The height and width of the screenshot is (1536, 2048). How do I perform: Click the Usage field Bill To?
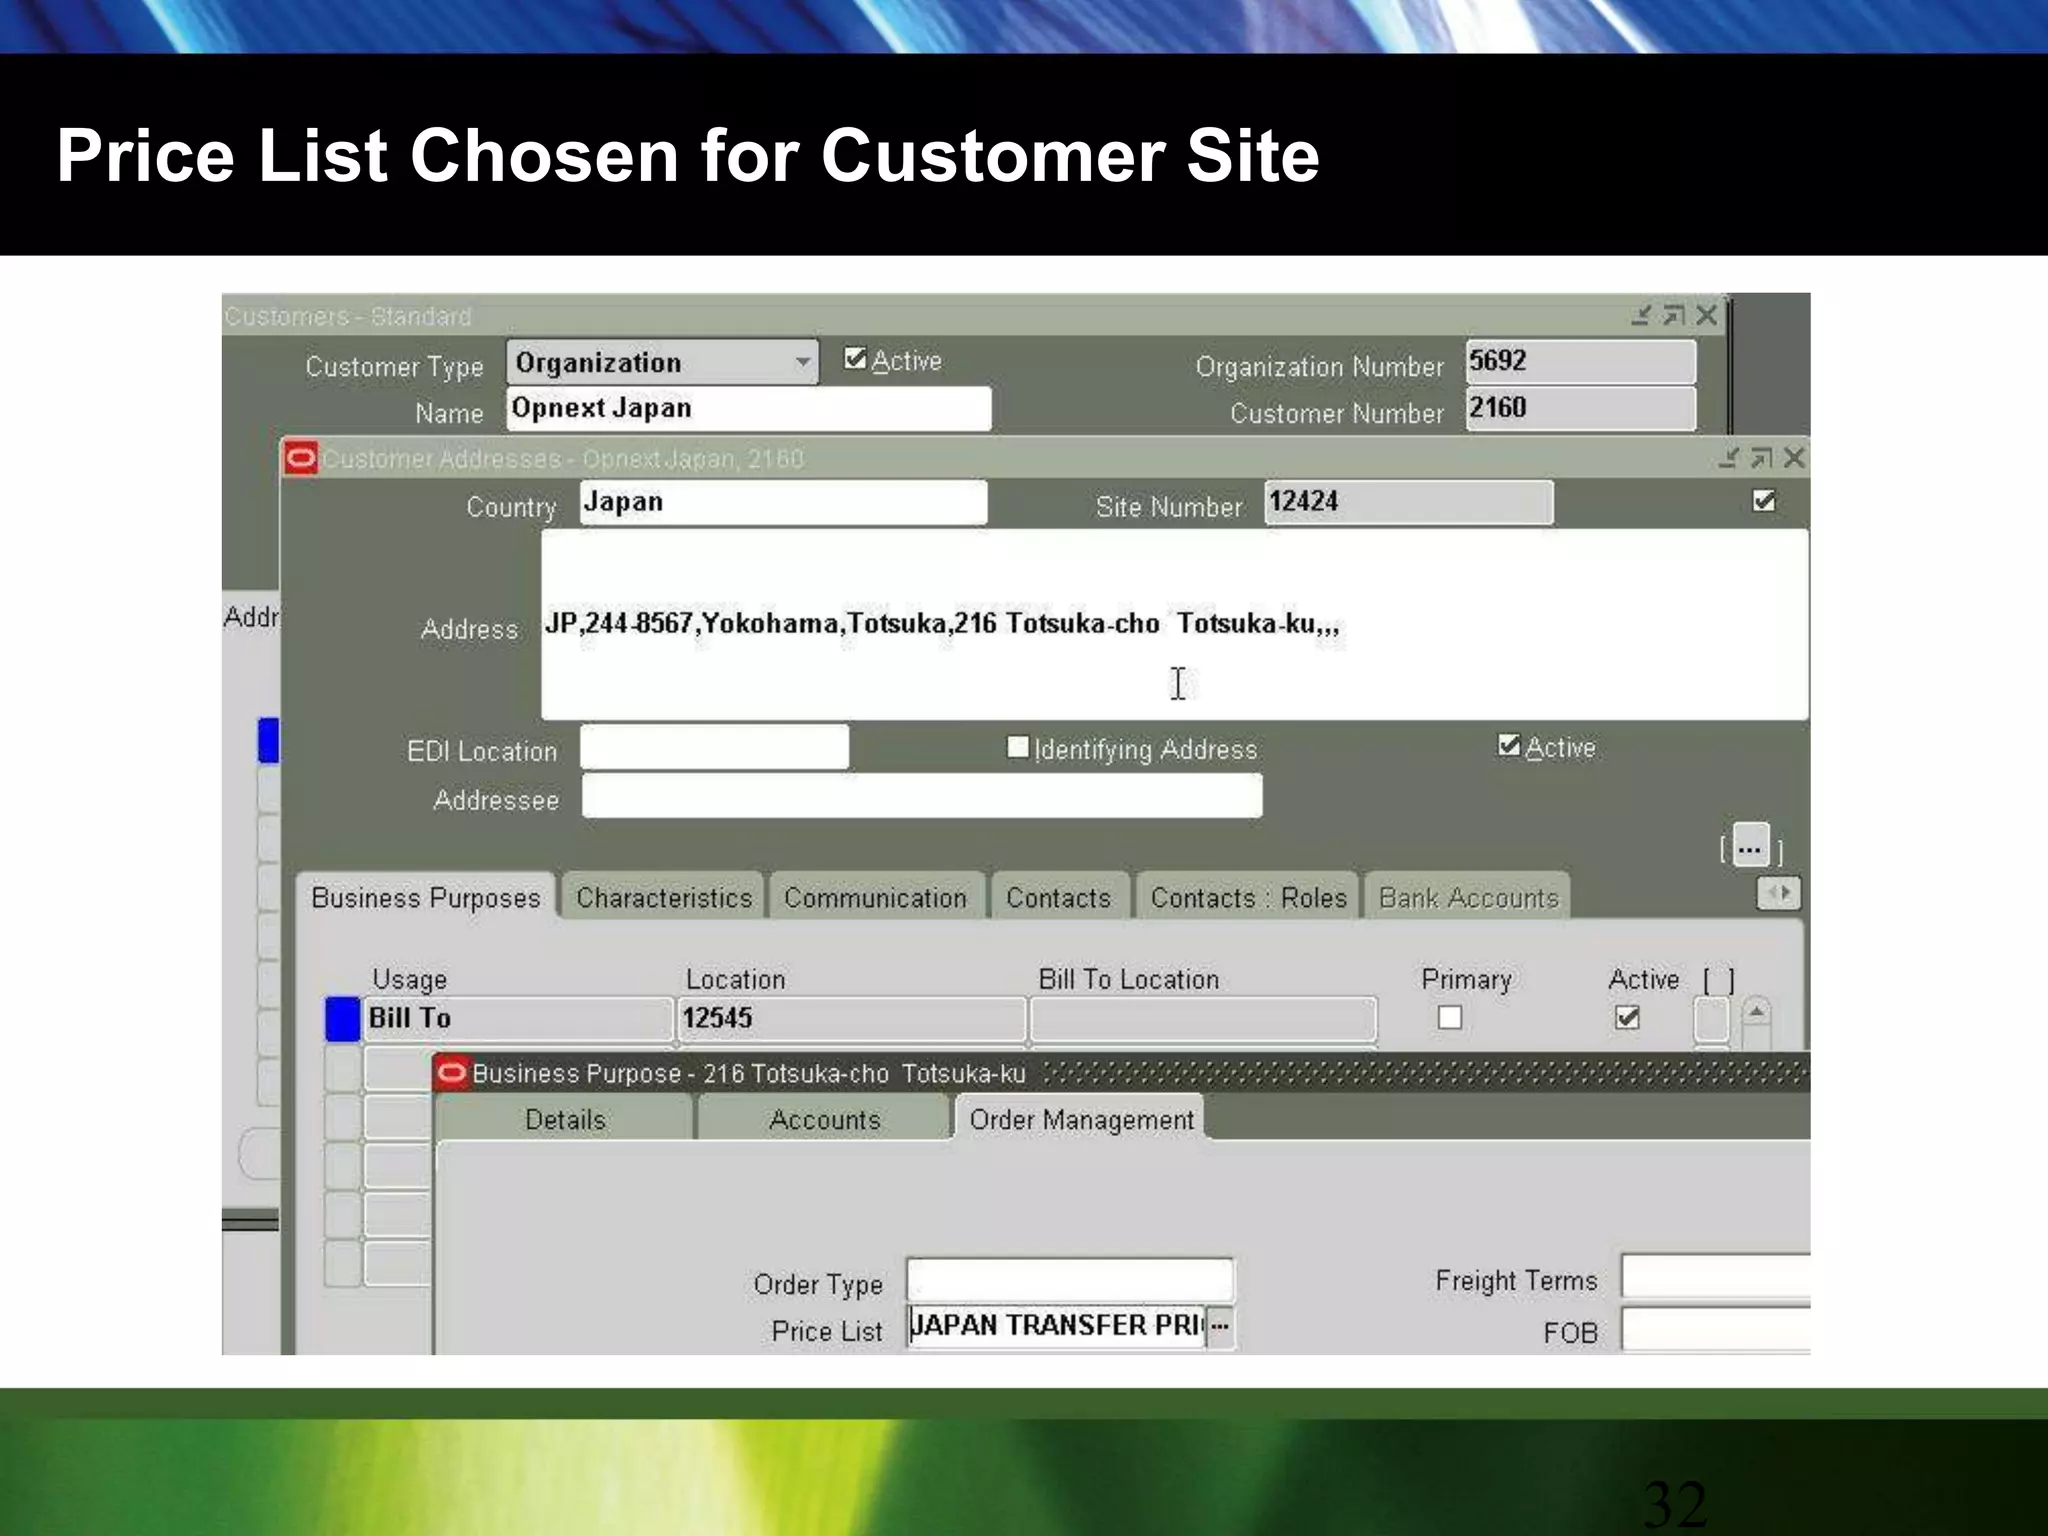pyautogui.click(x=518, y=1019)
